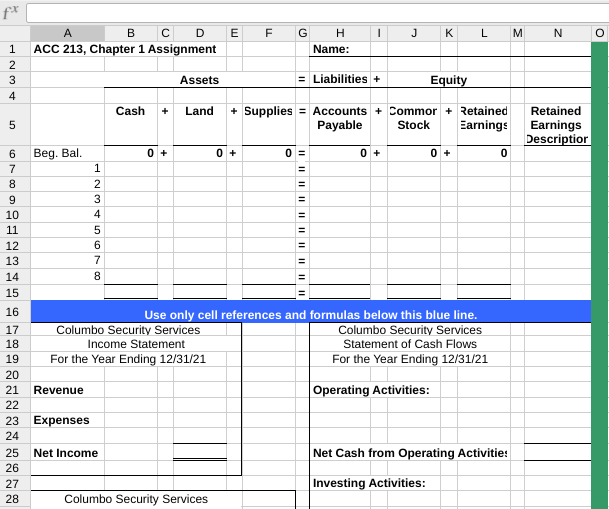The width and height of the screenshot is (609, 509).
Task: Click the formula bar input field
Action: click(x=317, y=13)
